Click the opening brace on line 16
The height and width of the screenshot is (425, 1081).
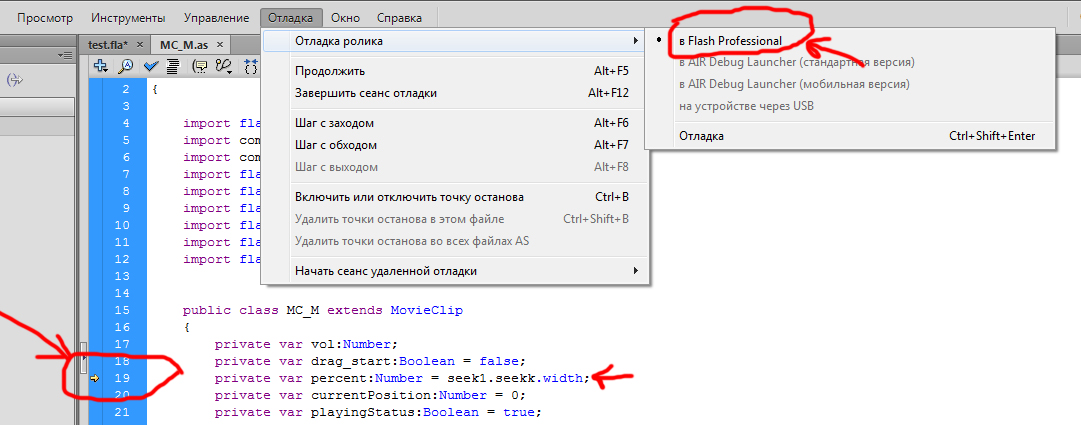click(186, 327)
